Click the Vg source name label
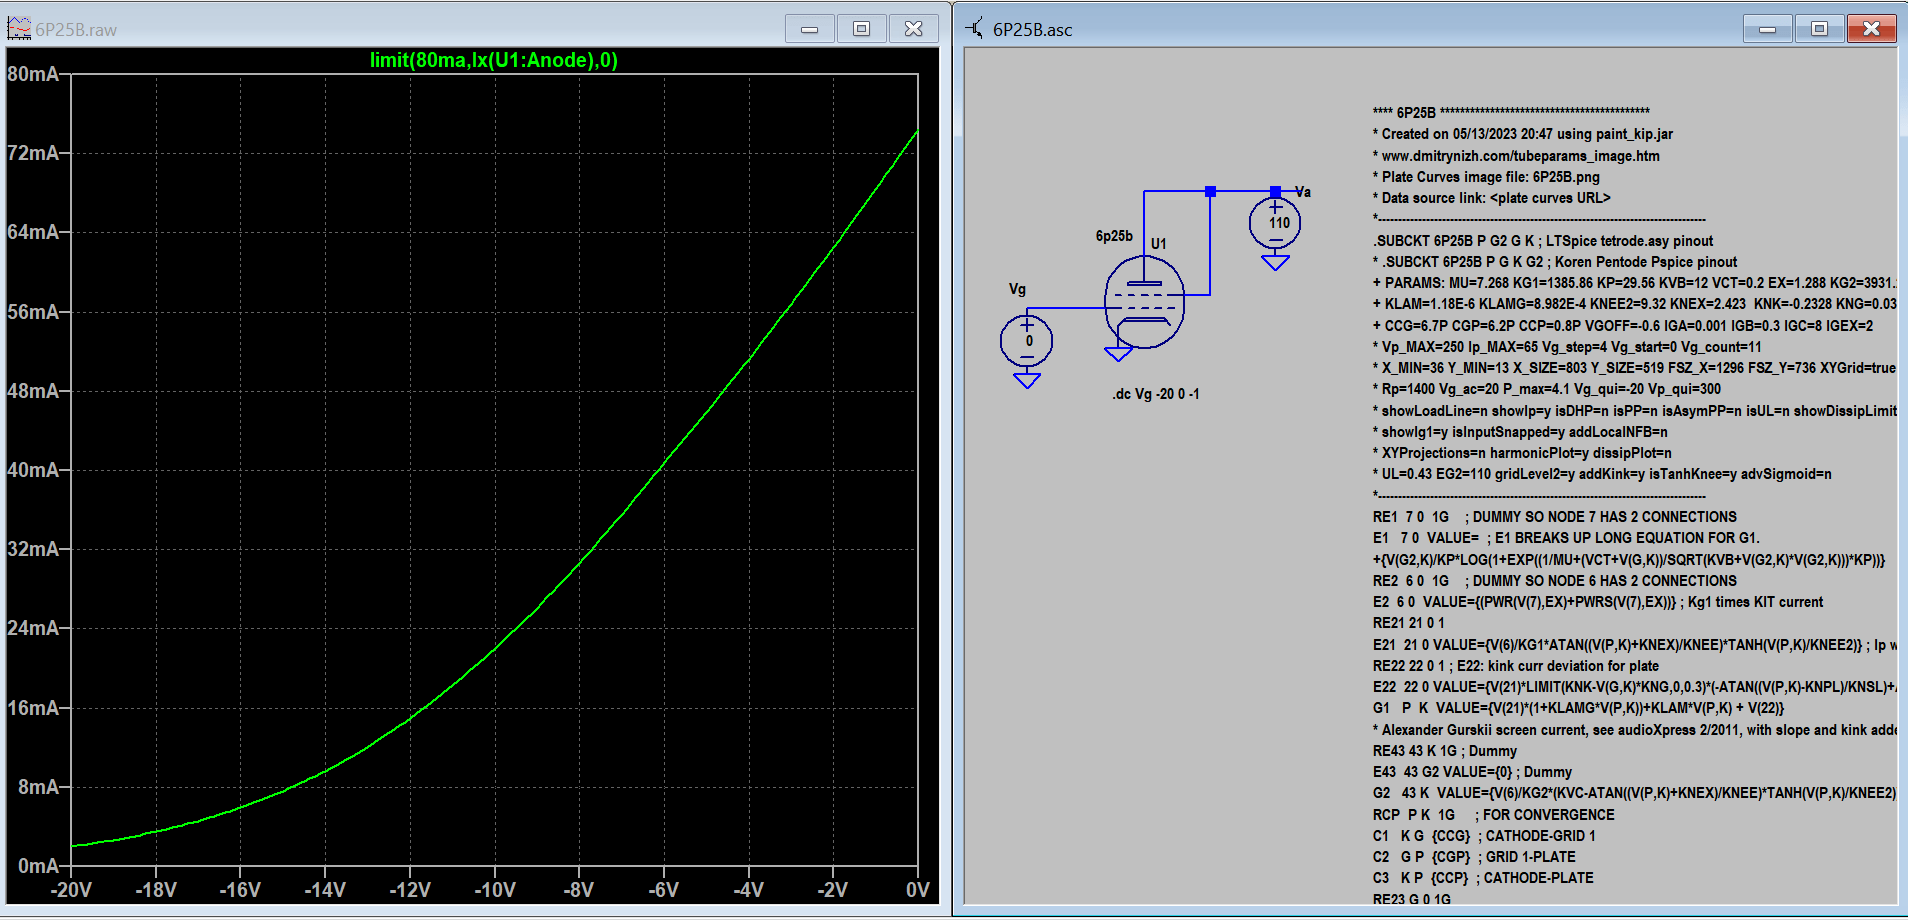1908x920 pixels. point(1017,289)
